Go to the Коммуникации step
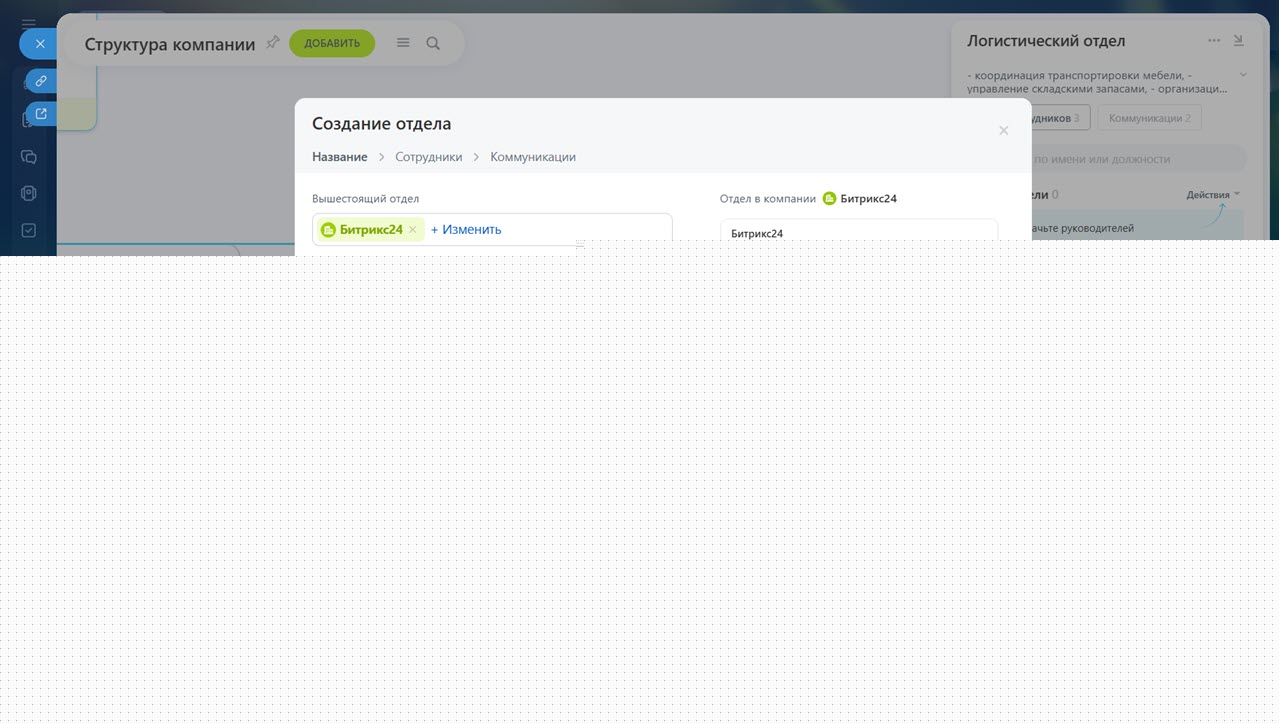The image size is (1279, 724). pyautogui.click(x=532, y=157)
